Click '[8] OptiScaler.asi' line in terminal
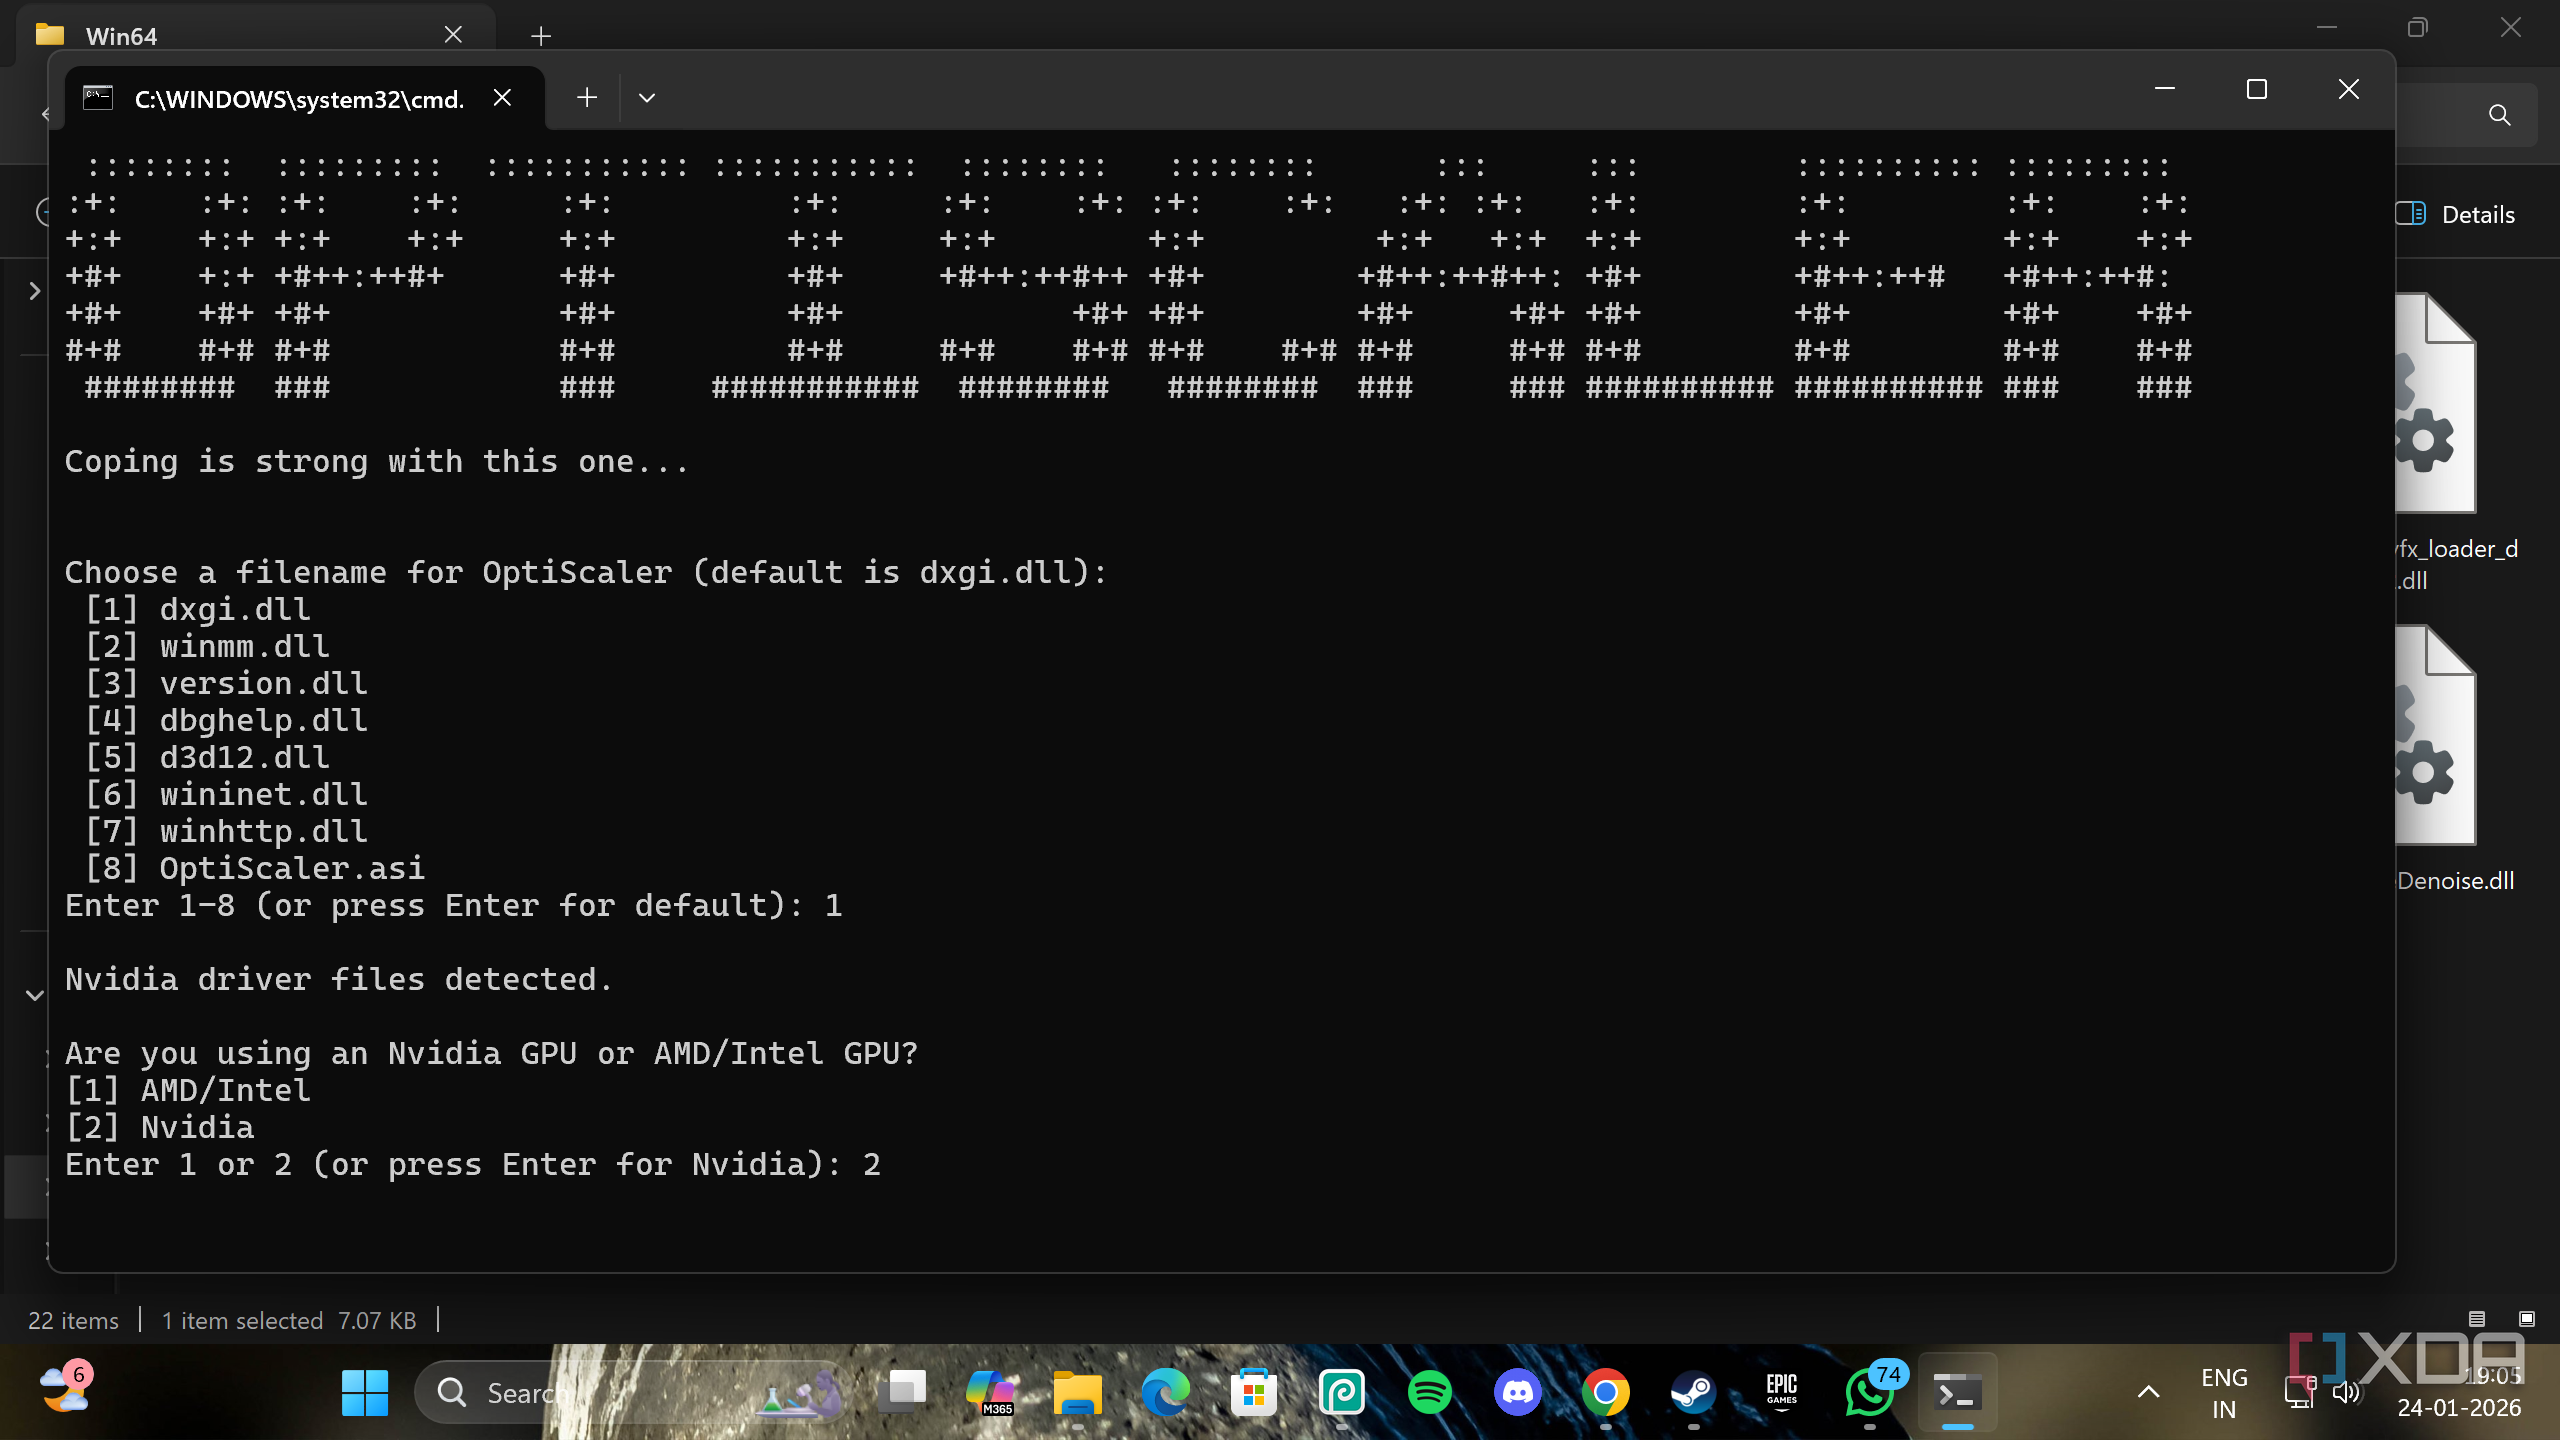2560x1440 pixels. pyautogui.click(x=255, y=868)
